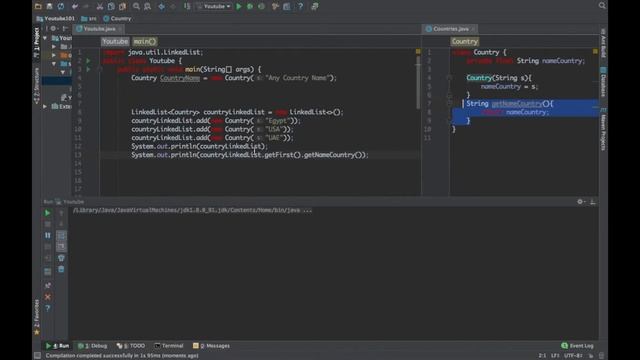This screenshot has width=640, height=360.
Task: Click Clear All trash icon in Run panel
Action: tap(61, 269)
